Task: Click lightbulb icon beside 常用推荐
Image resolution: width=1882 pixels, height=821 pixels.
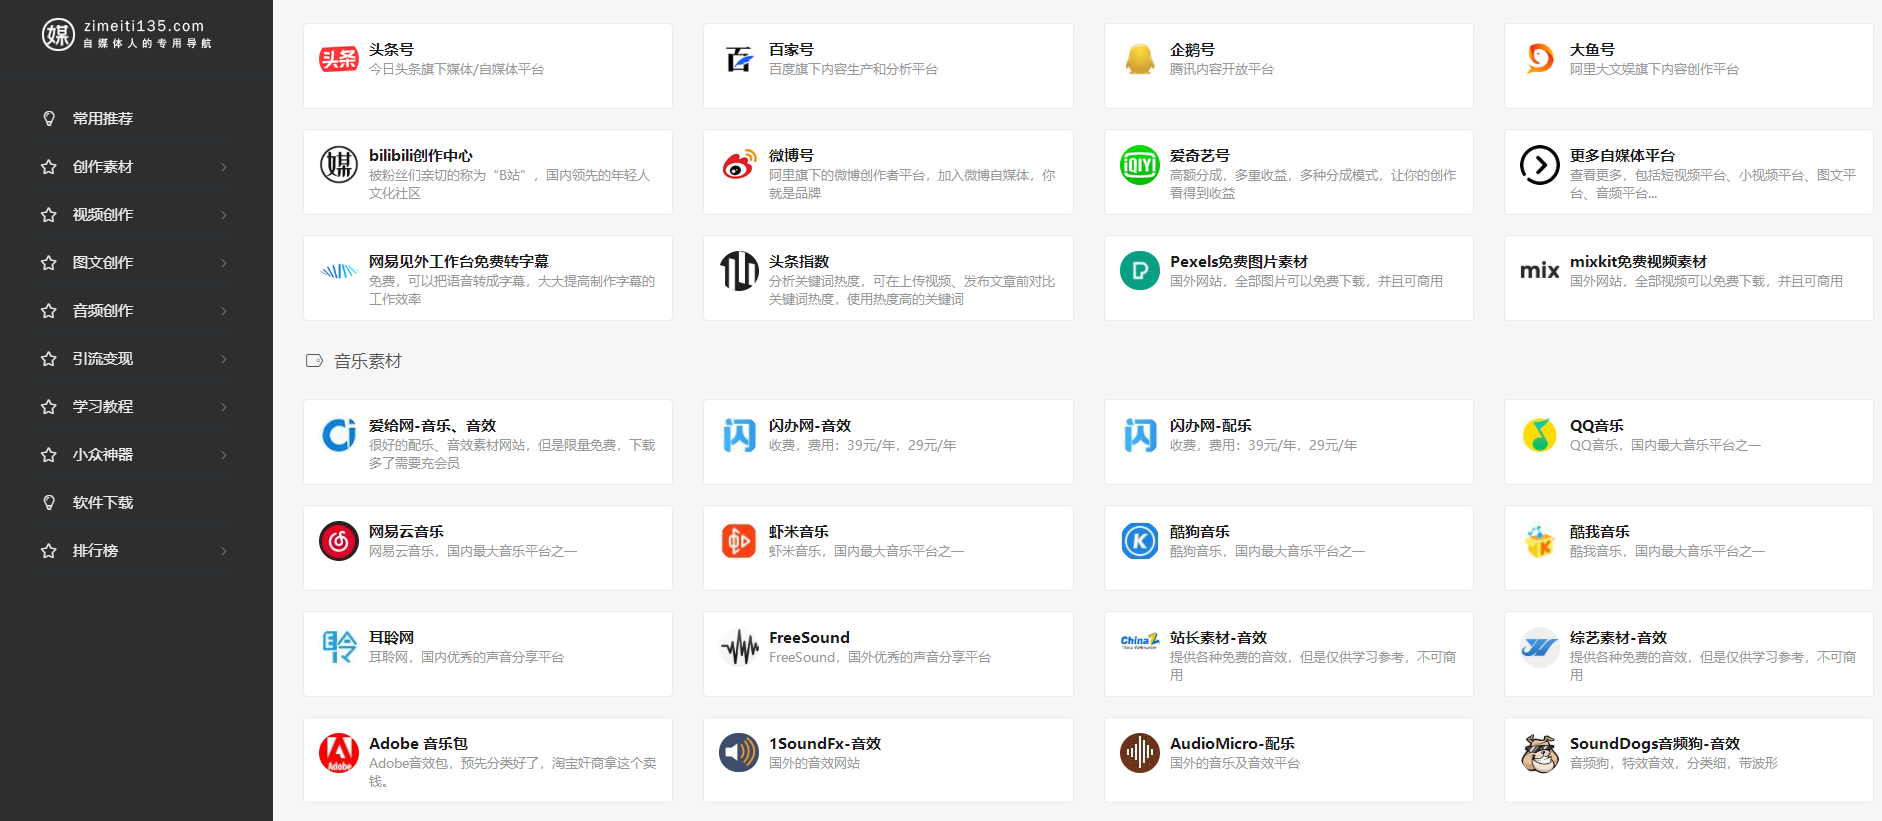Action: [x=48, y=118]
